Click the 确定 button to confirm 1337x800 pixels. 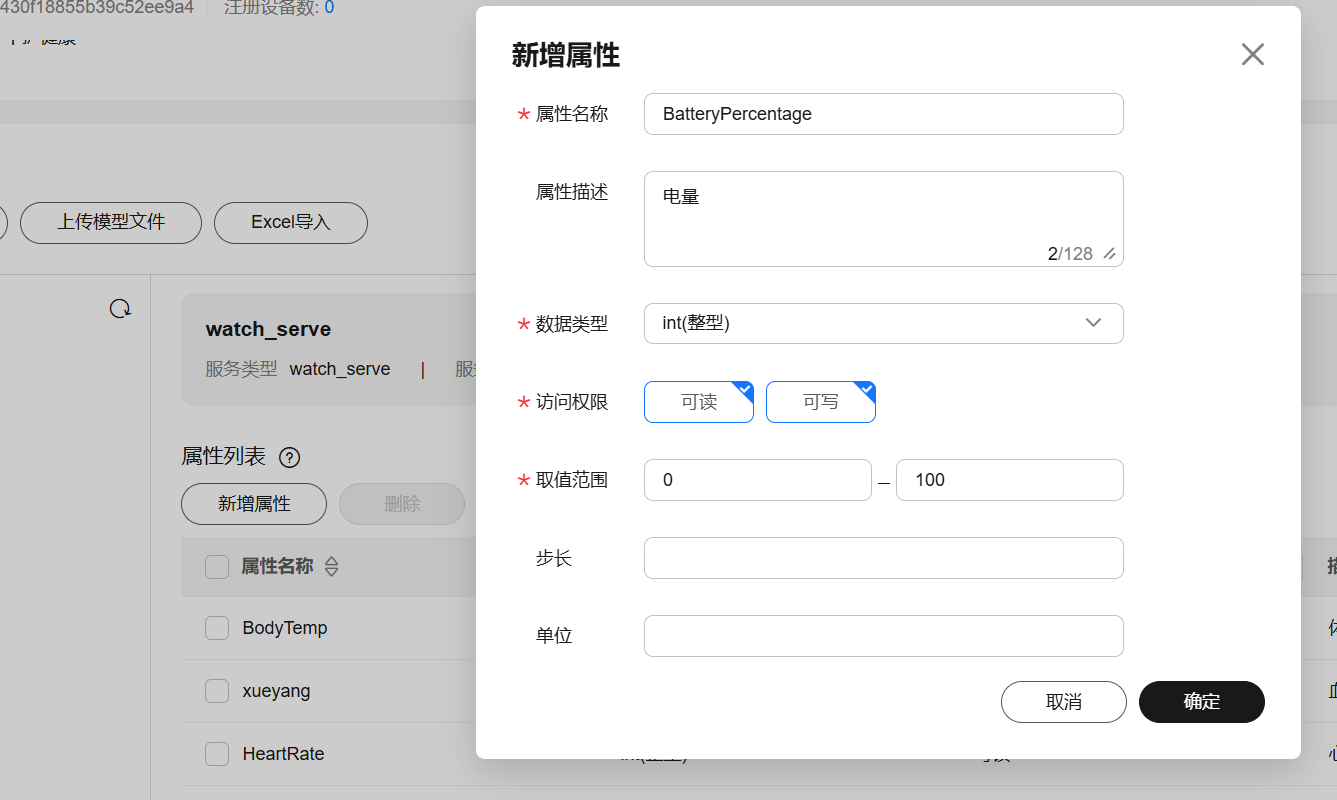point(1202,702)
